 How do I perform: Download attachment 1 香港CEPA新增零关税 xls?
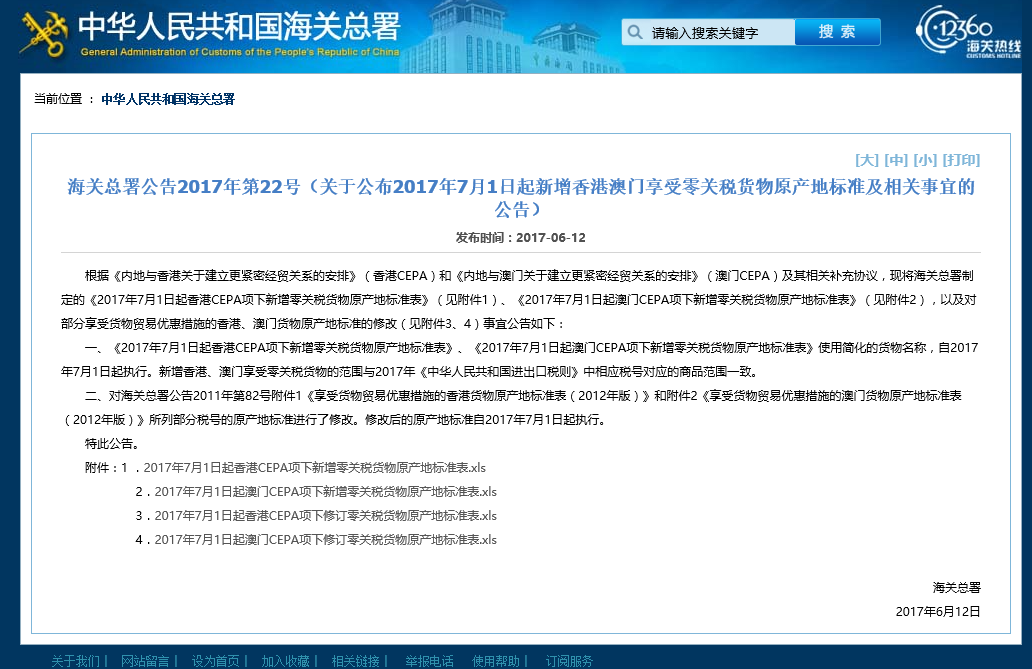(315, 468)
